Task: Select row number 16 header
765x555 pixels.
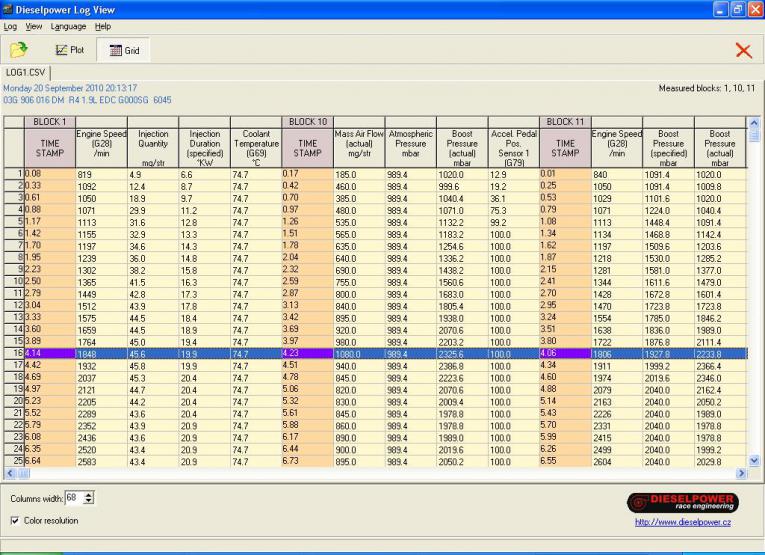Action: click(14, 354)
